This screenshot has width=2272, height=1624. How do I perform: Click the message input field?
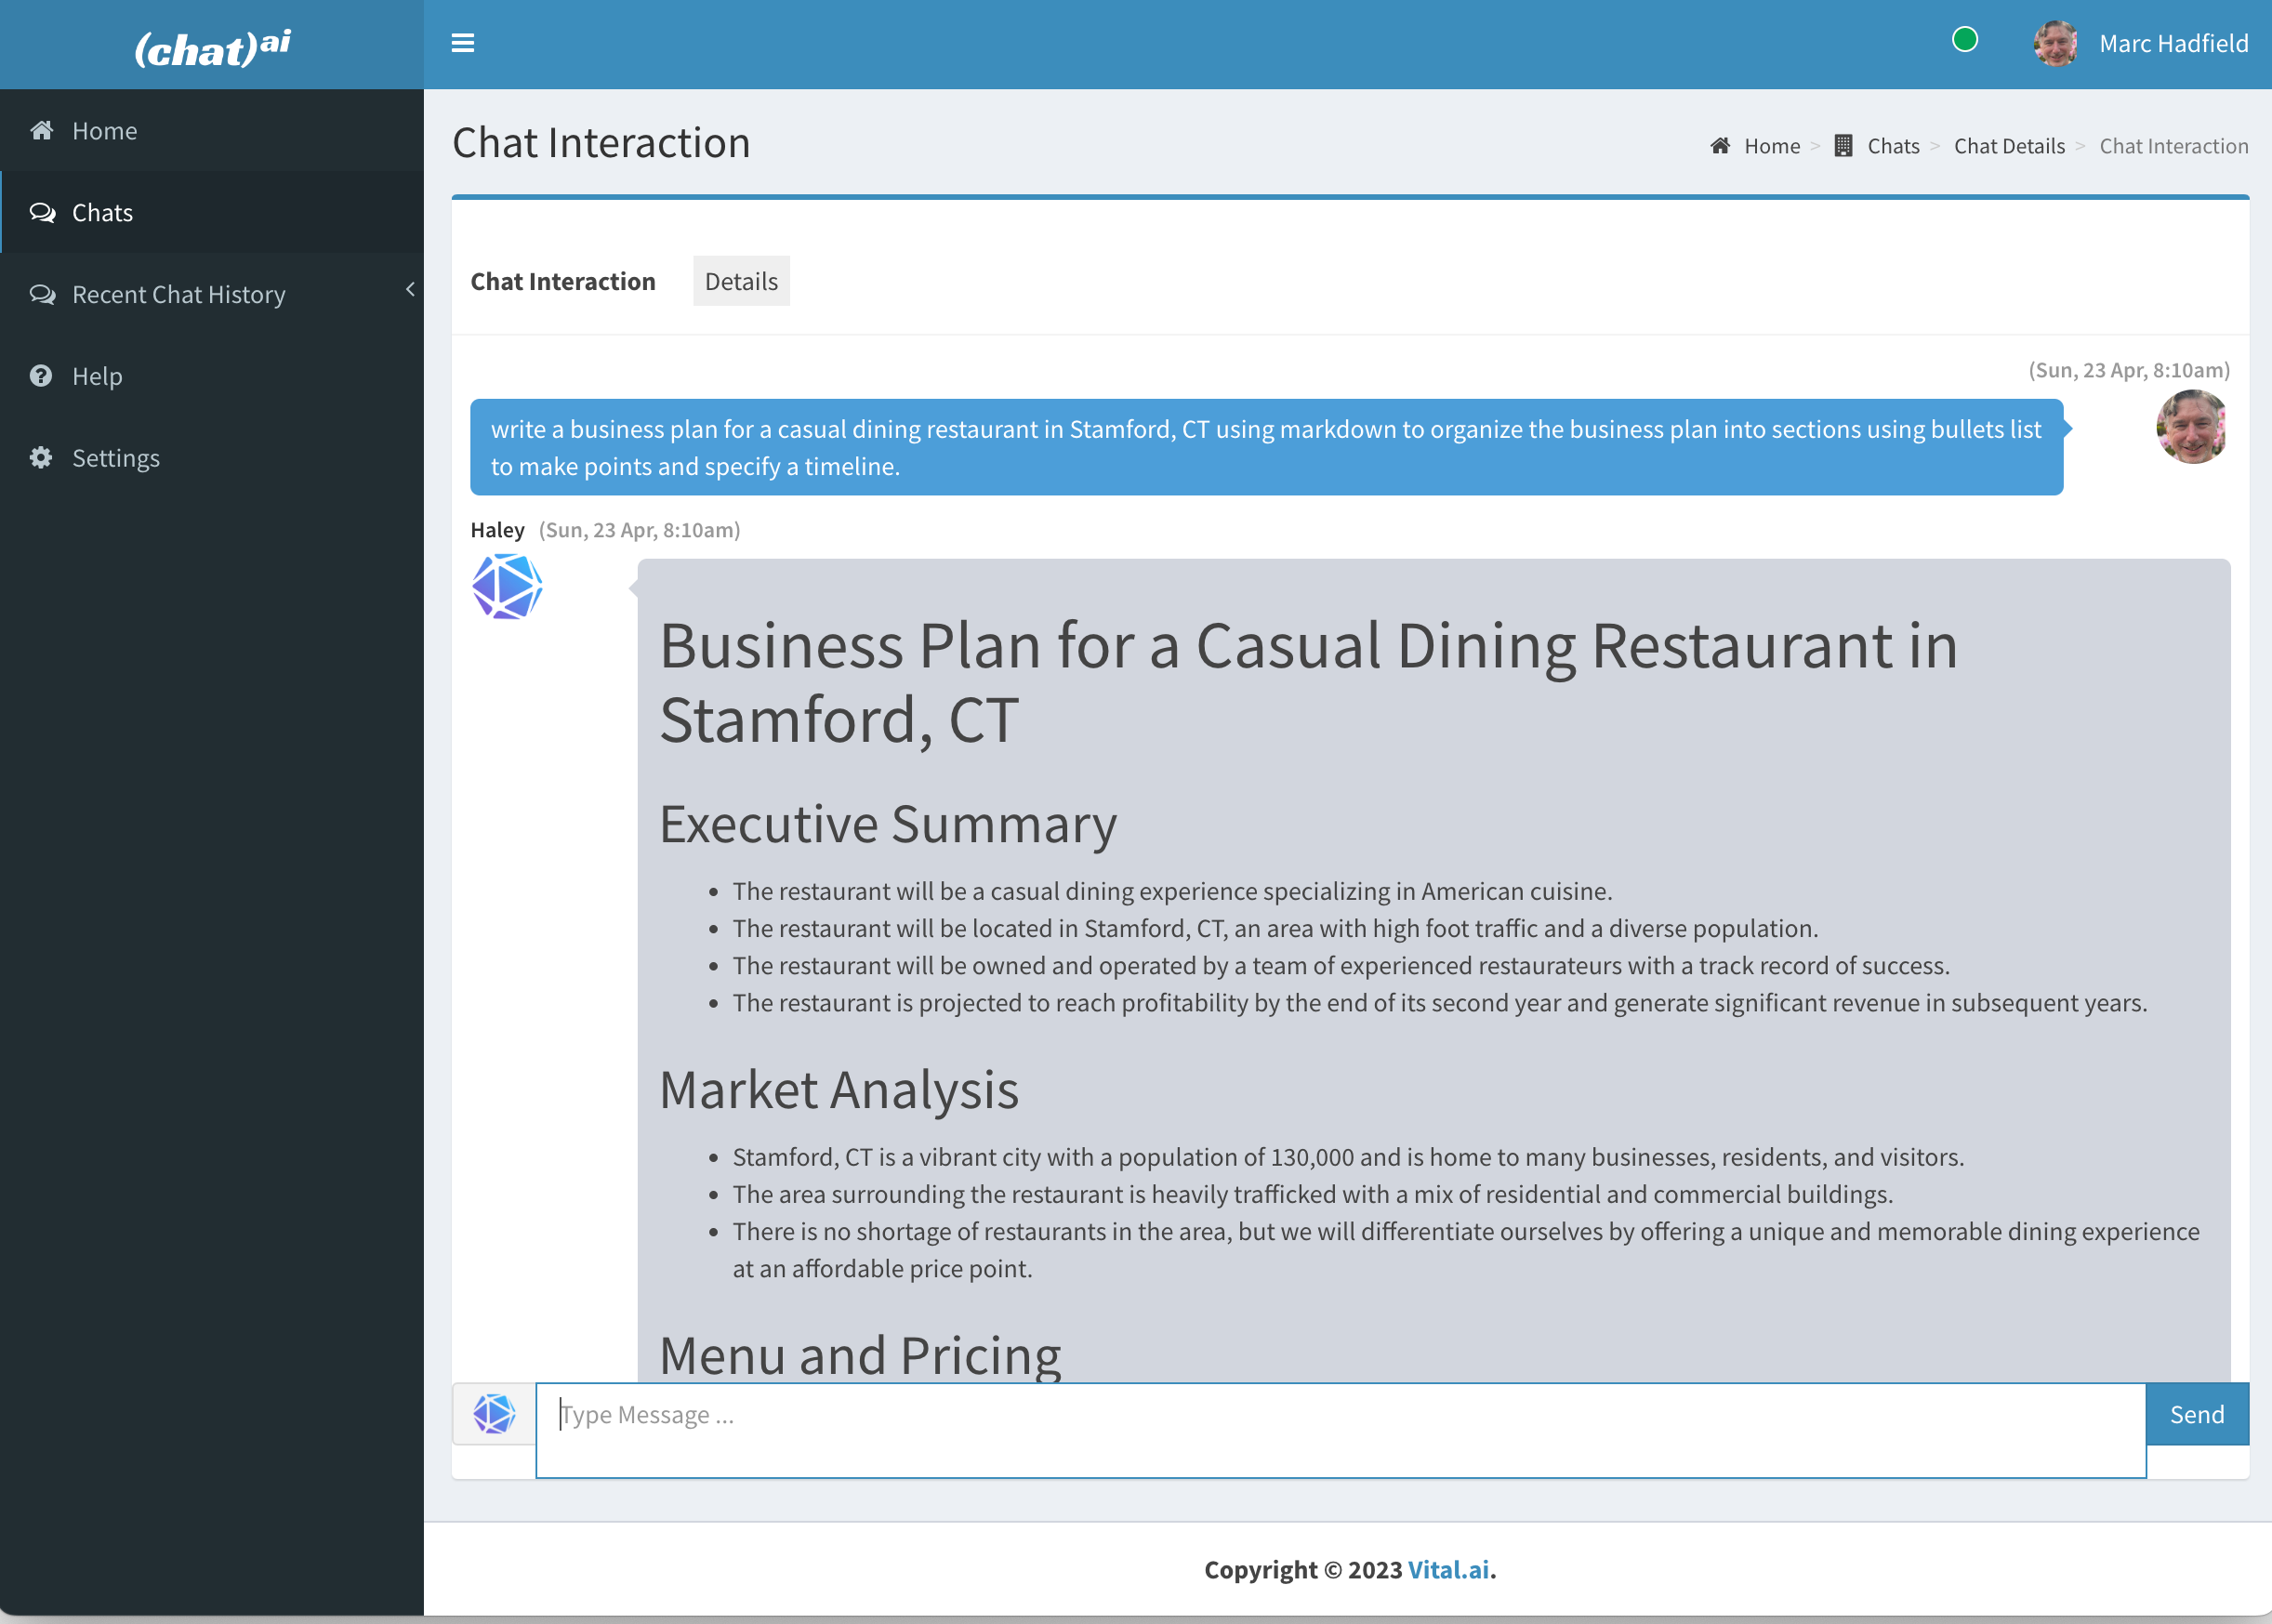[1341, 1413]
